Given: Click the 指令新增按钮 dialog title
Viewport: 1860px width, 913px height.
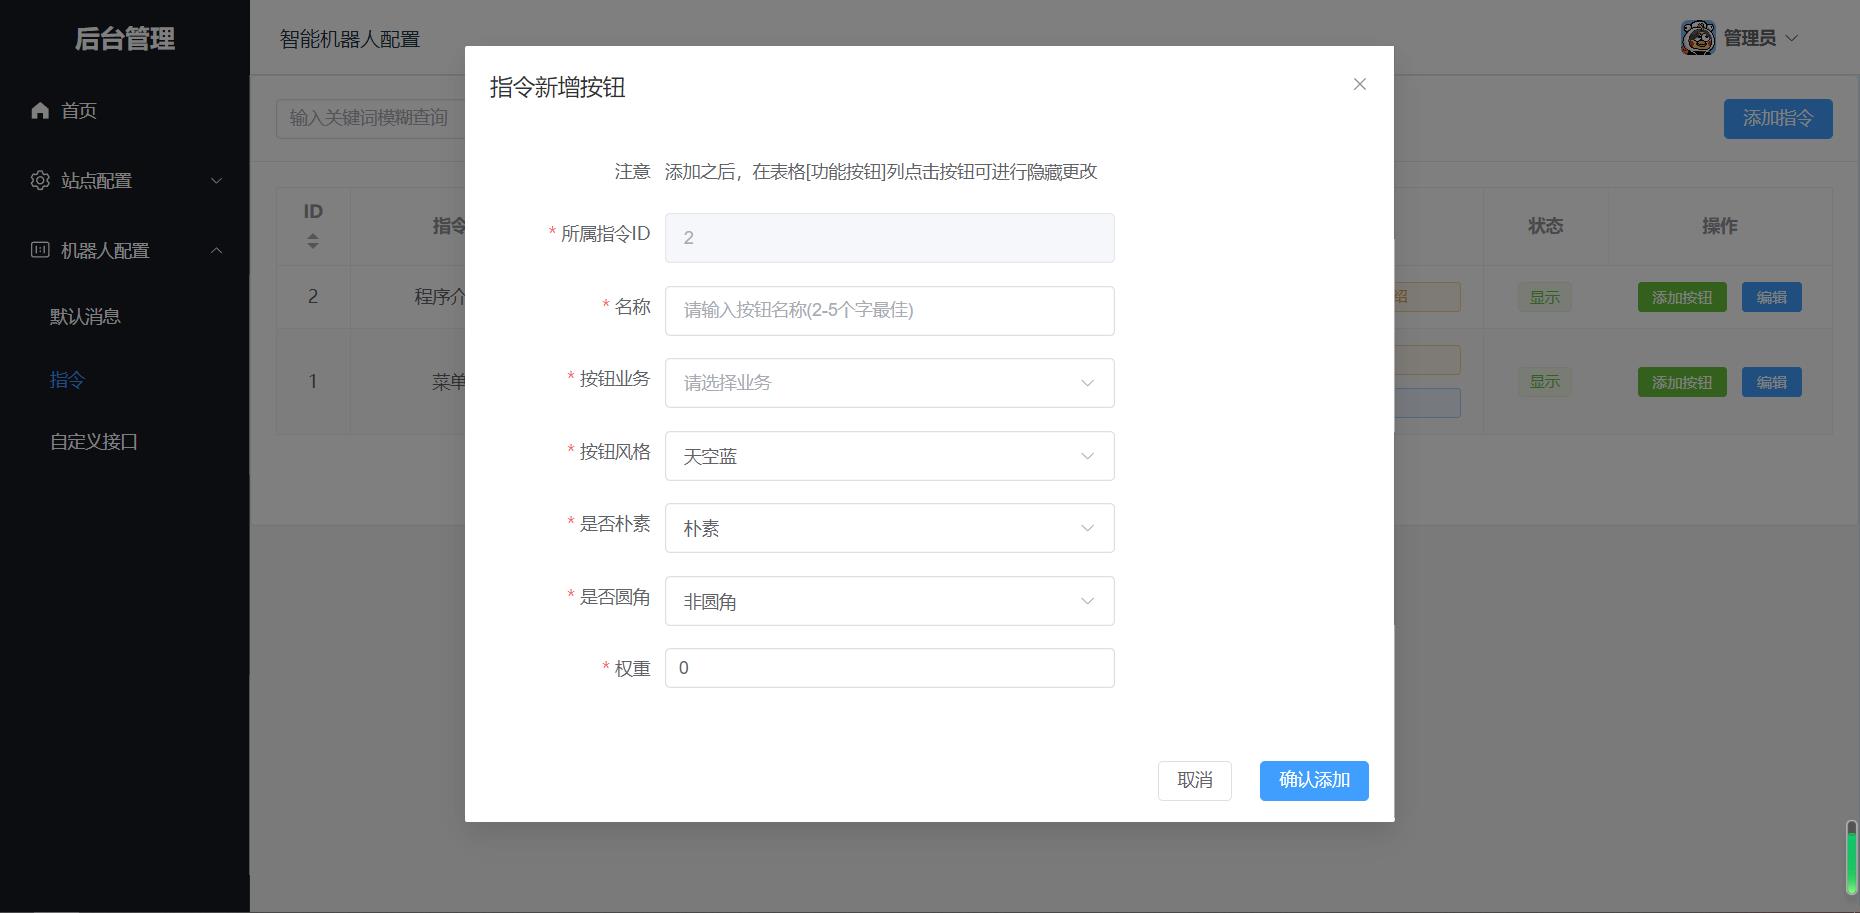Looking at the screenshot, I should 558,87.
